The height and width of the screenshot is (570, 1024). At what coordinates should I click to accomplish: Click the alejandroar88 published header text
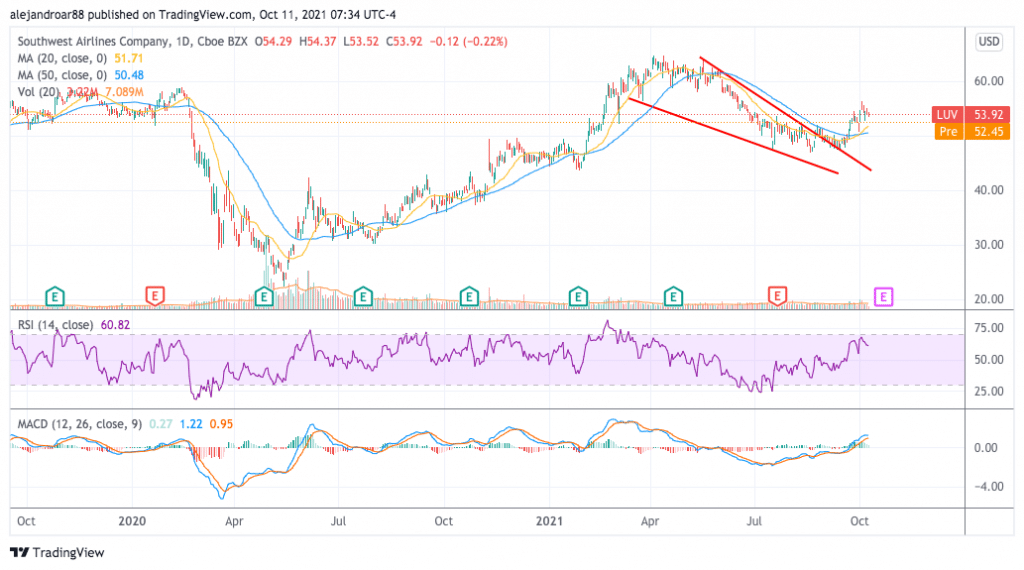202,14
